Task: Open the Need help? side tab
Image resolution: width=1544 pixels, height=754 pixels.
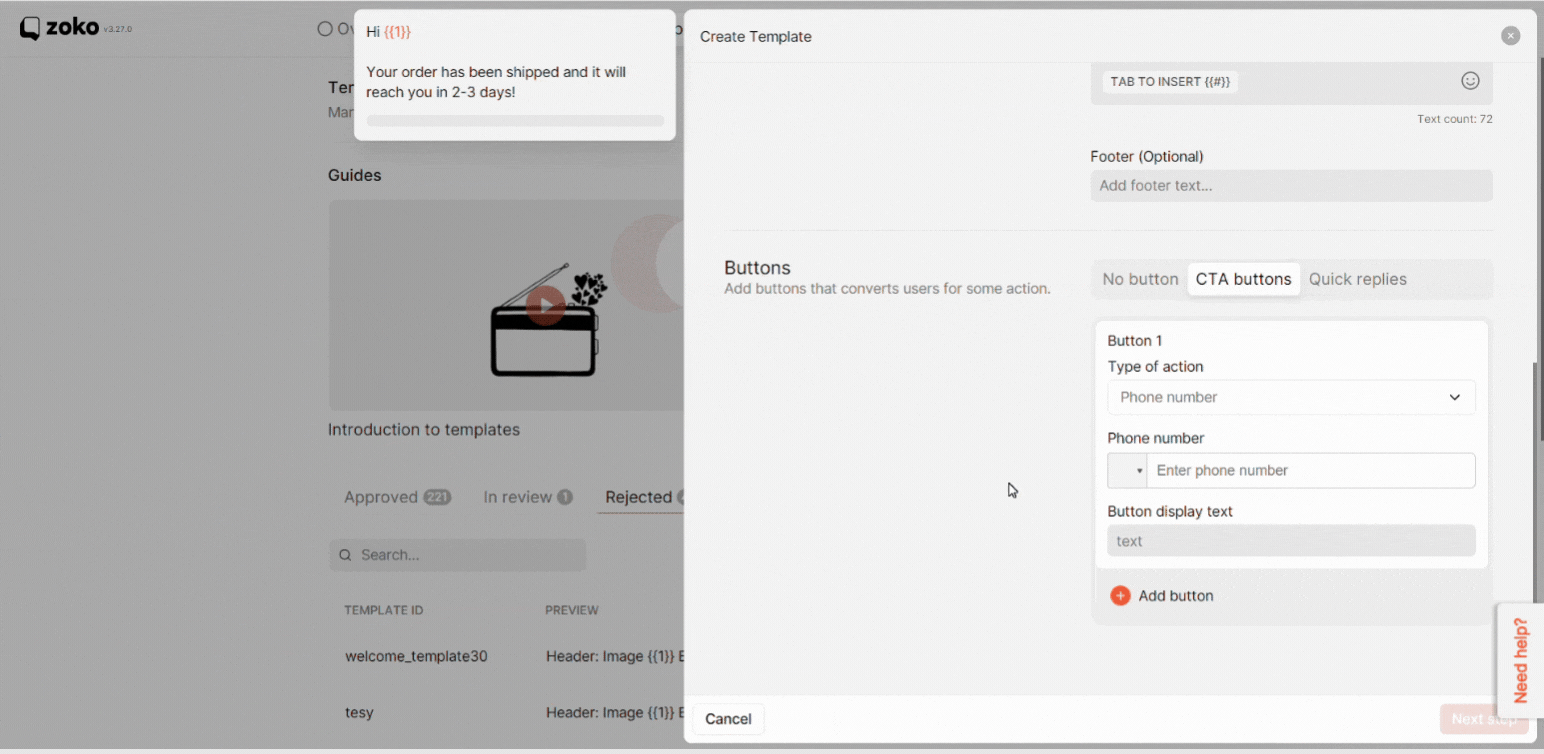Action: [1520, 661]
